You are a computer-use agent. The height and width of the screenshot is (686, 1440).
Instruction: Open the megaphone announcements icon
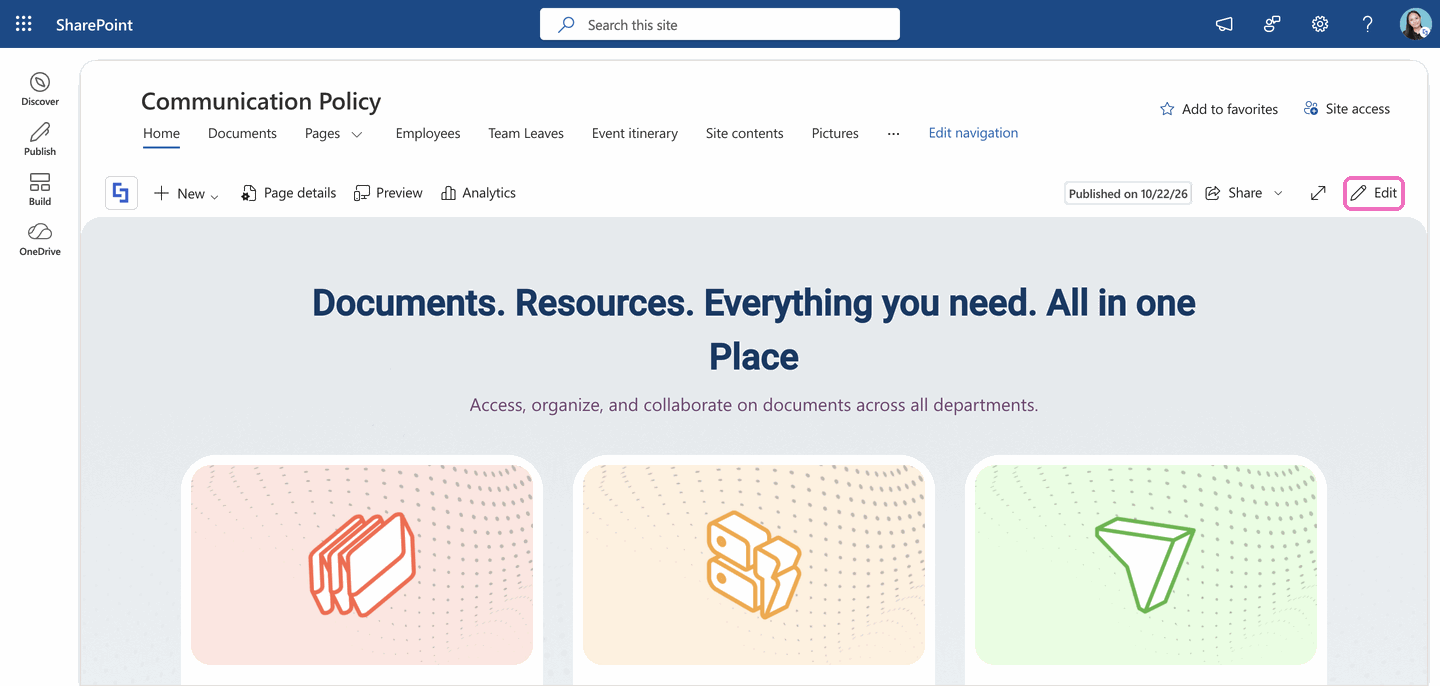click(1224, 24)
